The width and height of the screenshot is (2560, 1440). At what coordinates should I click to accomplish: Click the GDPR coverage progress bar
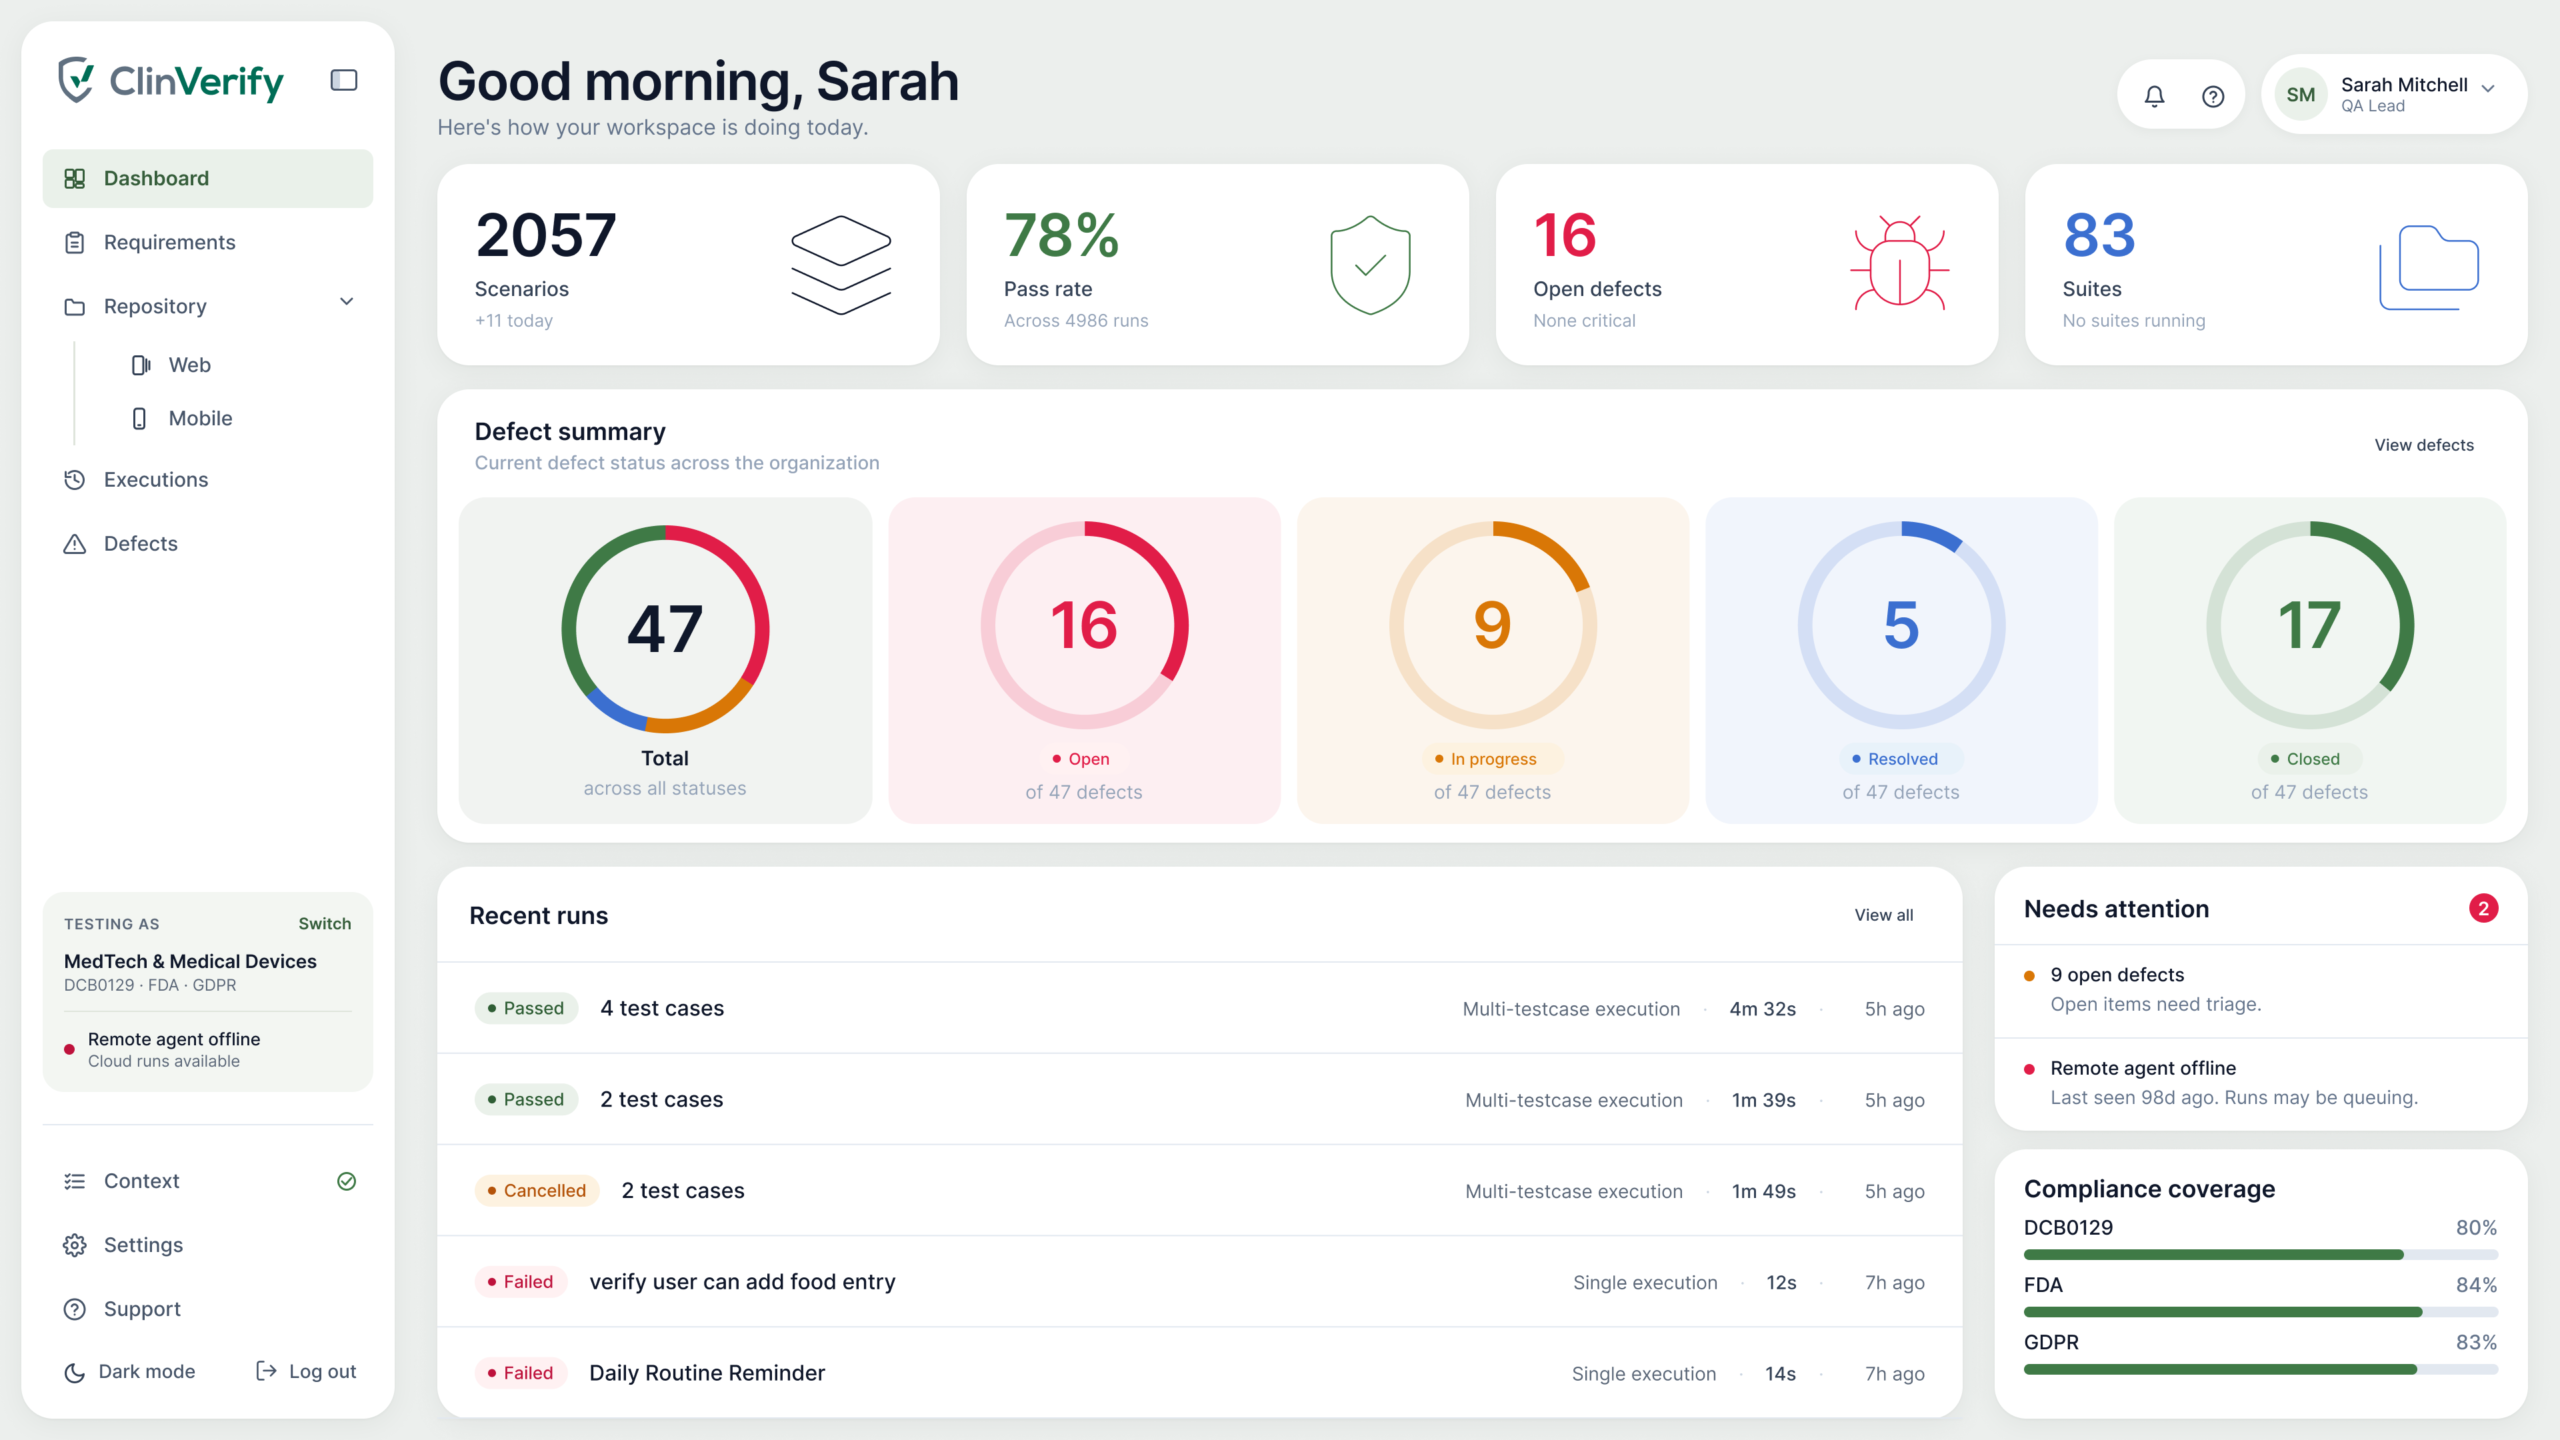click(2260, 1370)
